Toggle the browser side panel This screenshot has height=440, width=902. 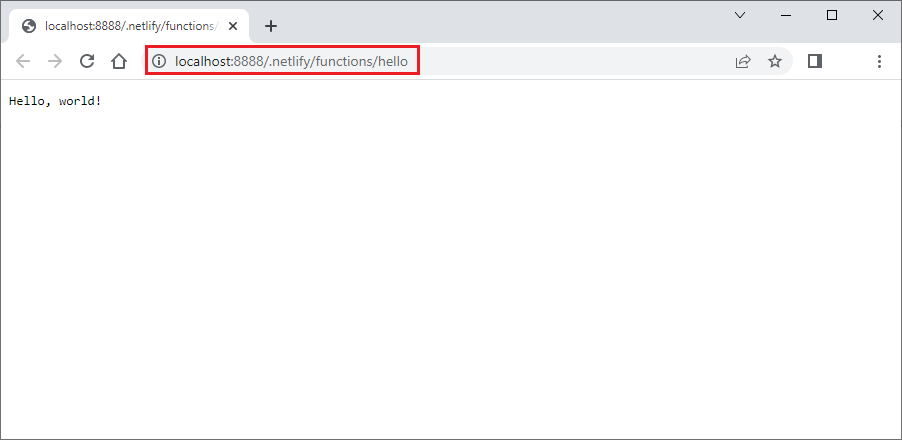point(815,61)
